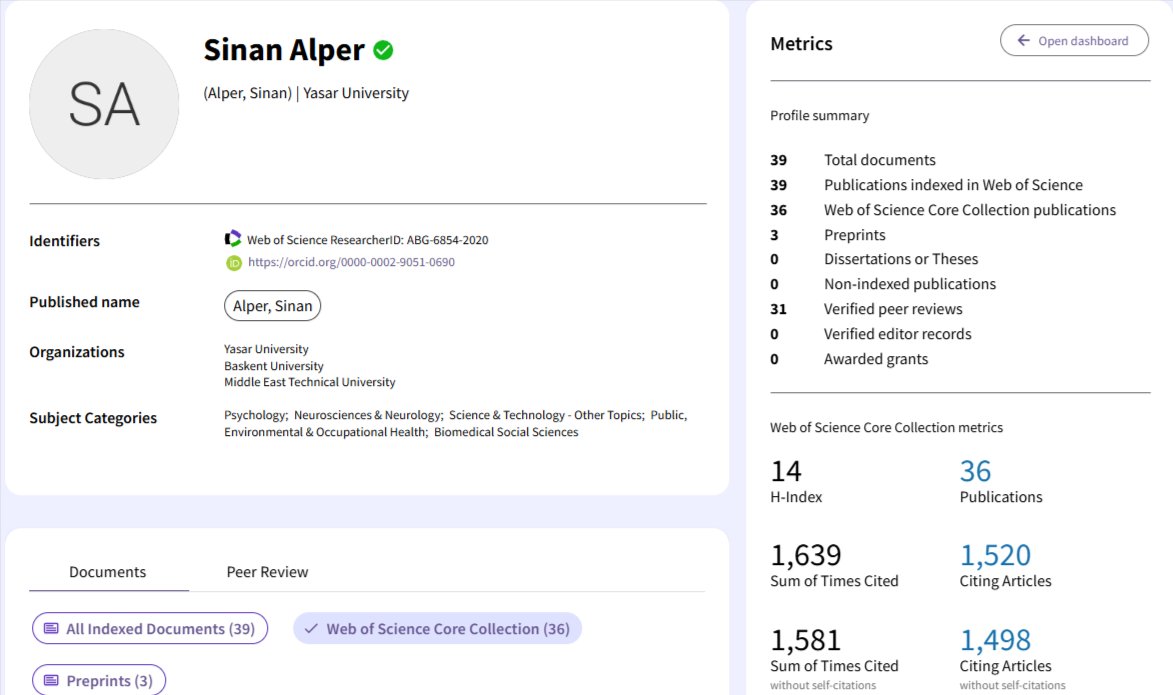Click Yasar University in the Organizations list
The width and height of the screenshot is (1173, 695).
tap(266, 349)
